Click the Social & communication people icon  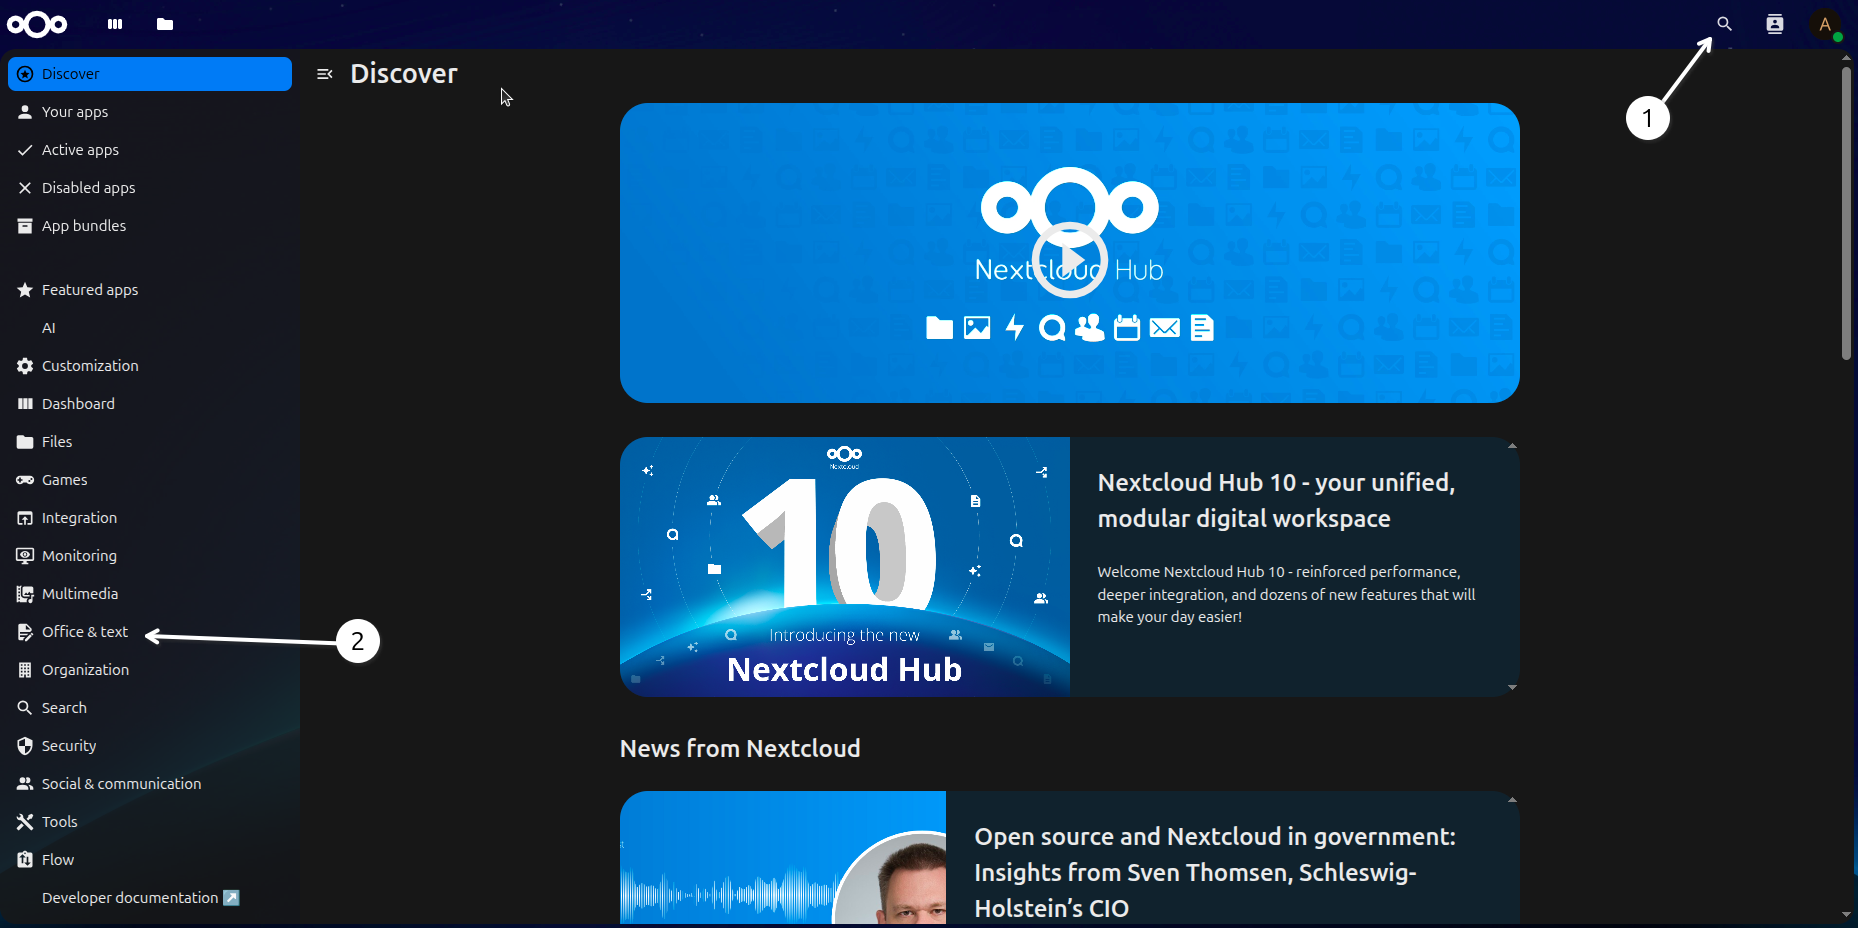pyautogui.click(x=25, y=784)
